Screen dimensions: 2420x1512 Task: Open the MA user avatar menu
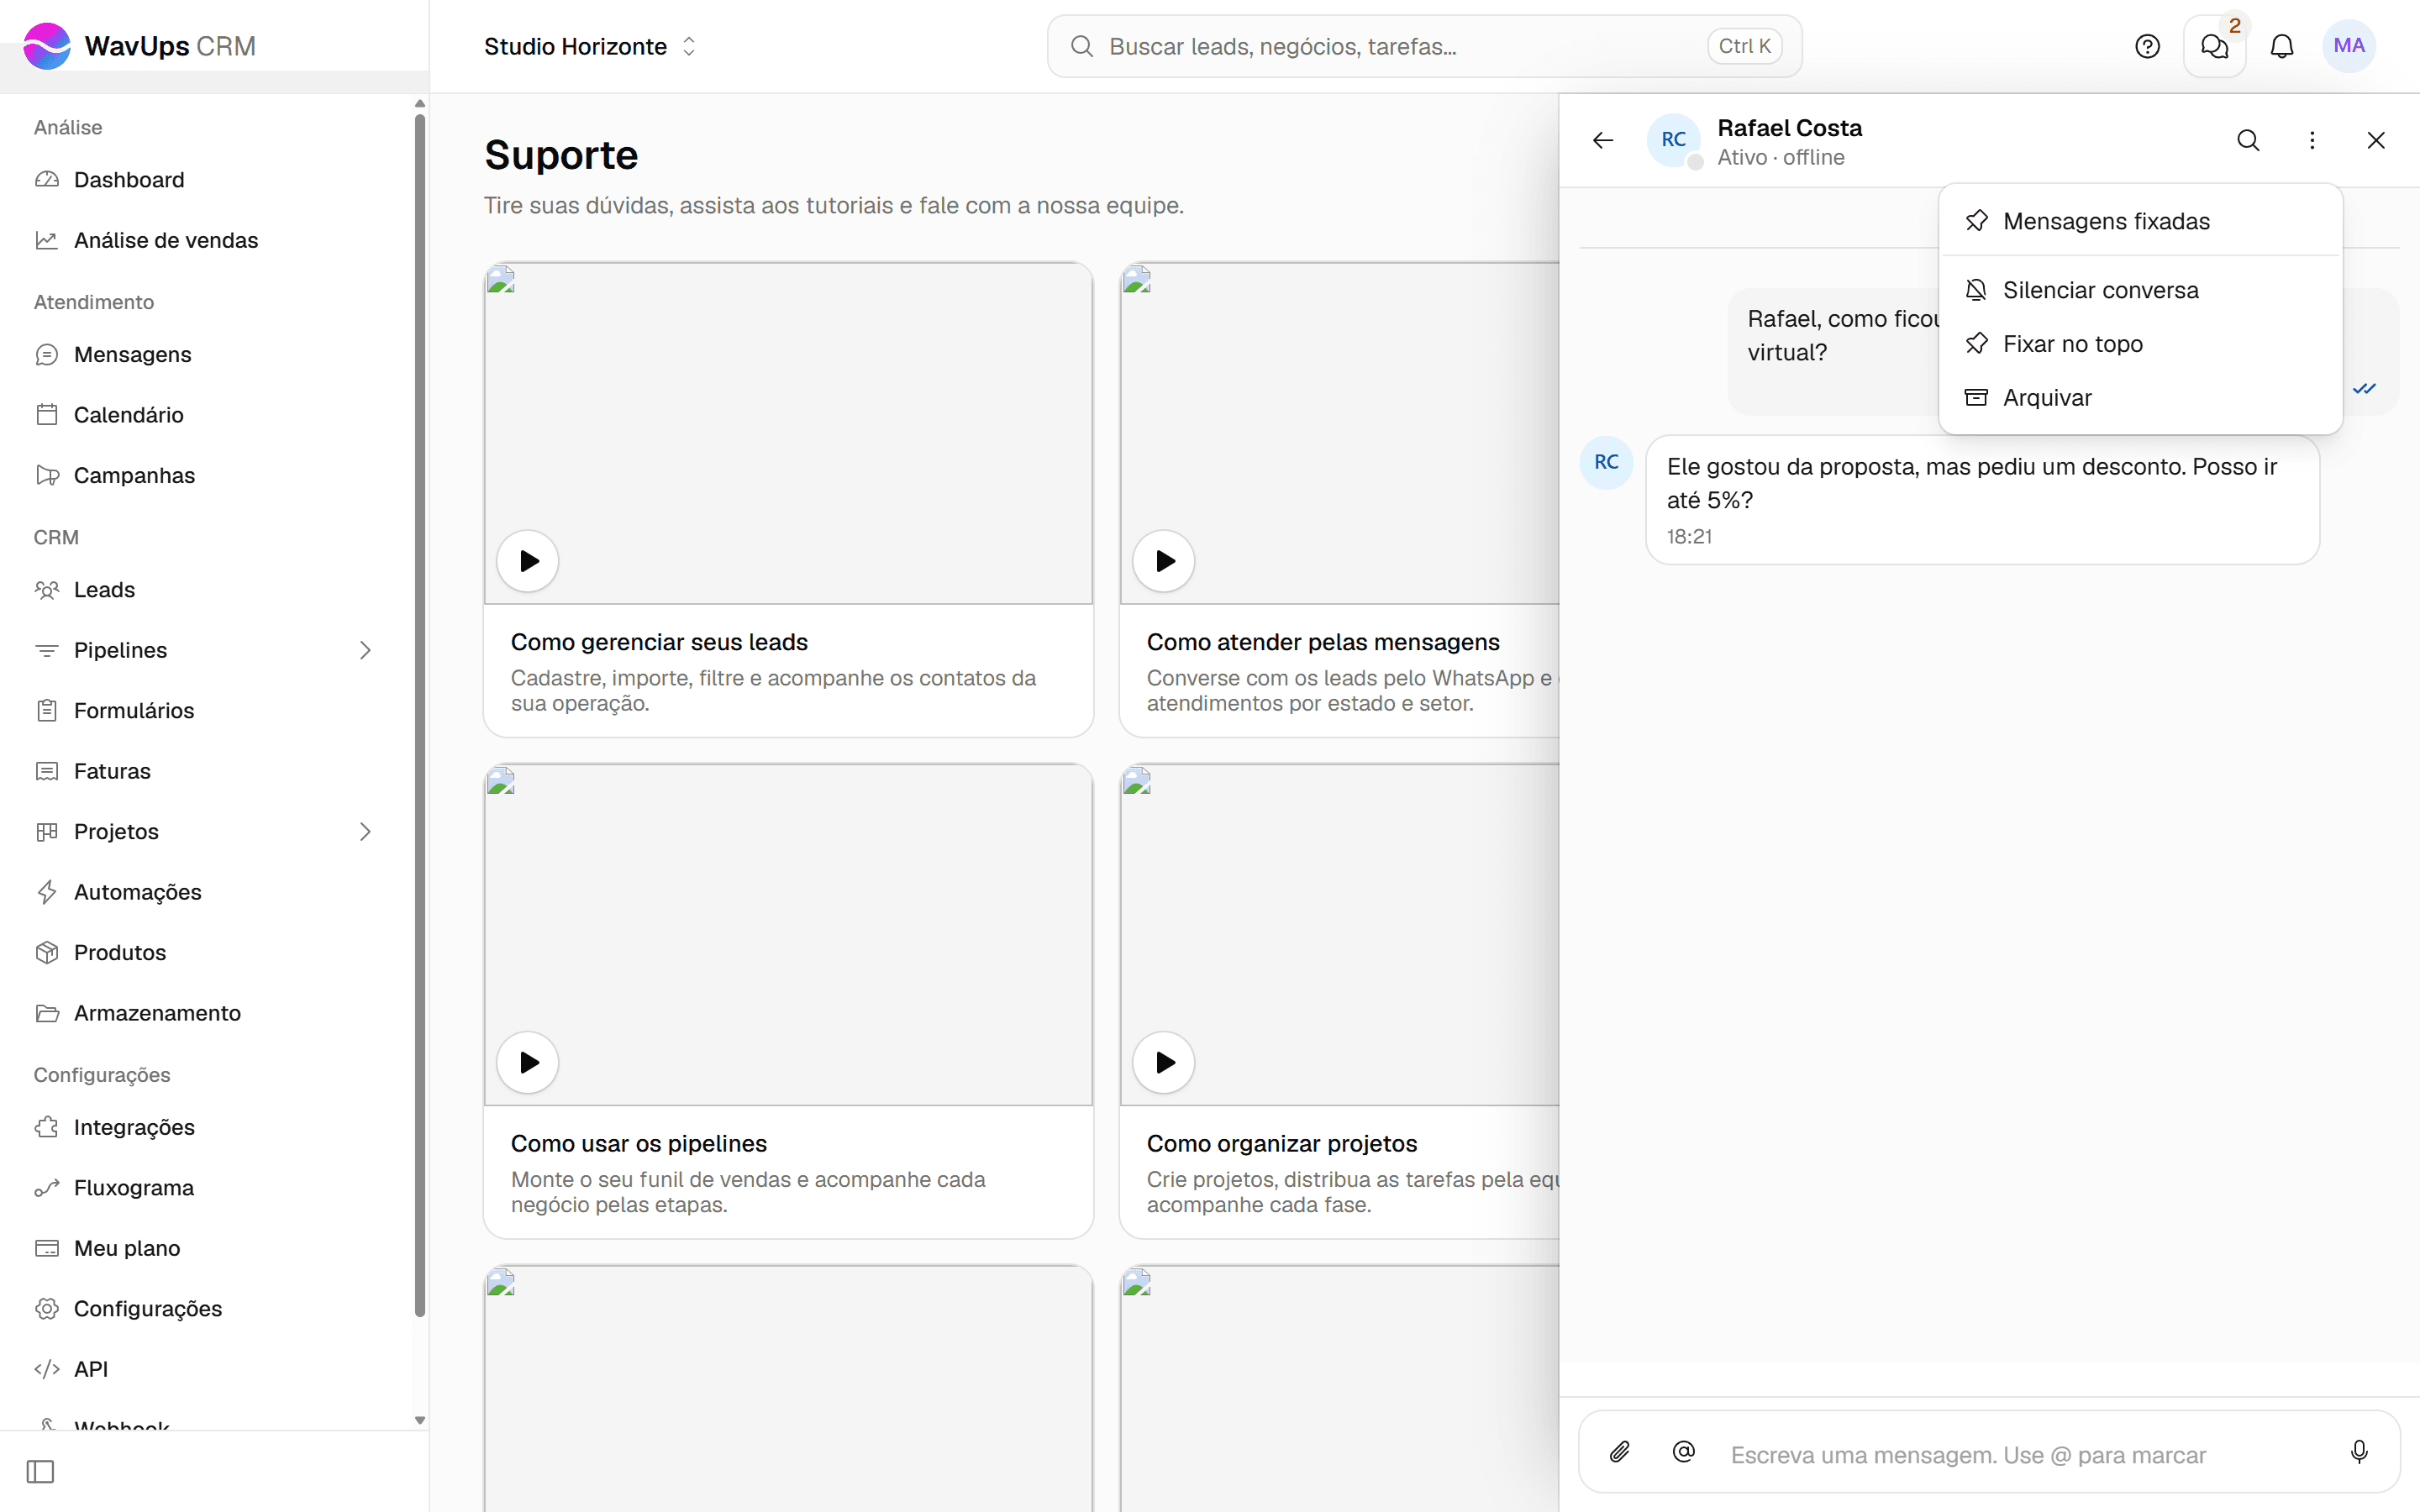[x=2349, y=46]
